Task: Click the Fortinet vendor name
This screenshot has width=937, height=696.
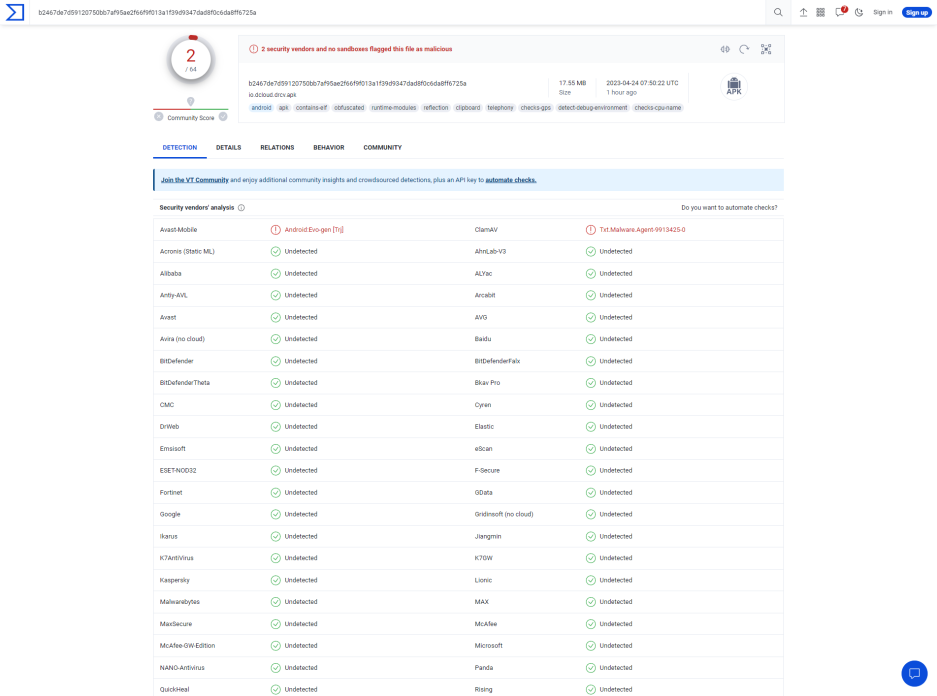Action: click(171, 492)
